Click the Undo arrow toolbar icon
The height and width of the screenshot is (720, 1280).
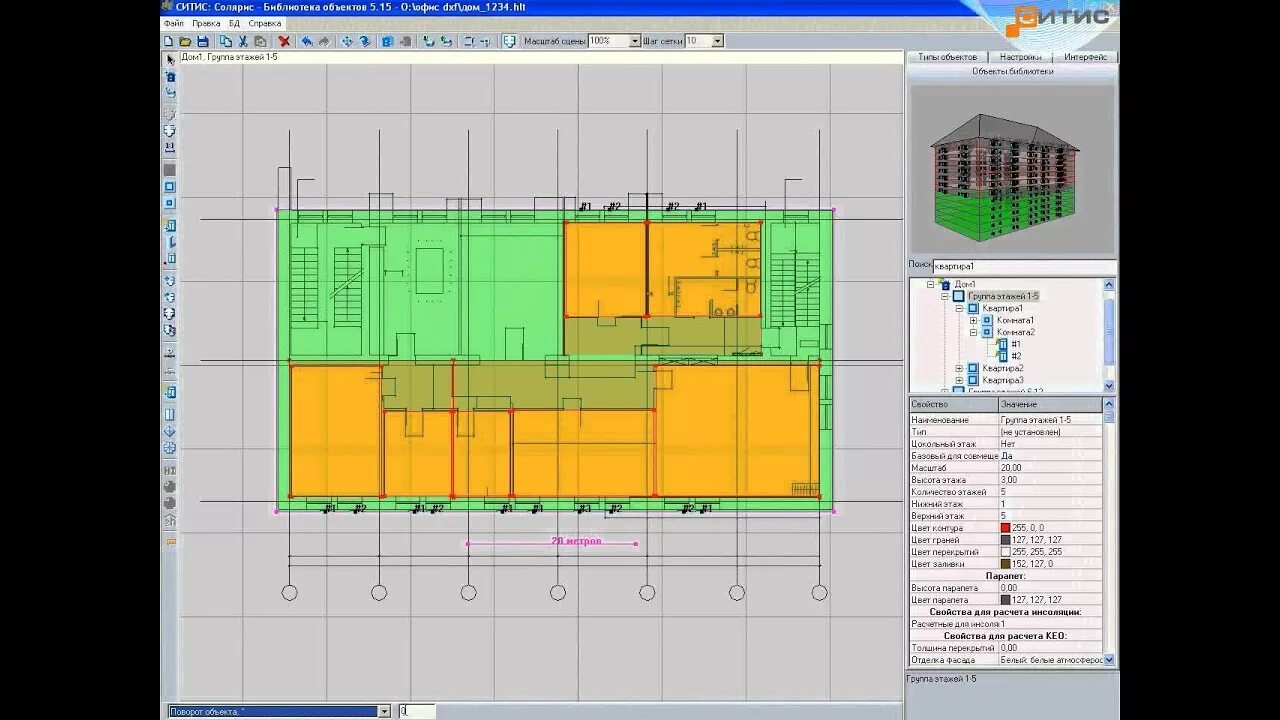307,41
